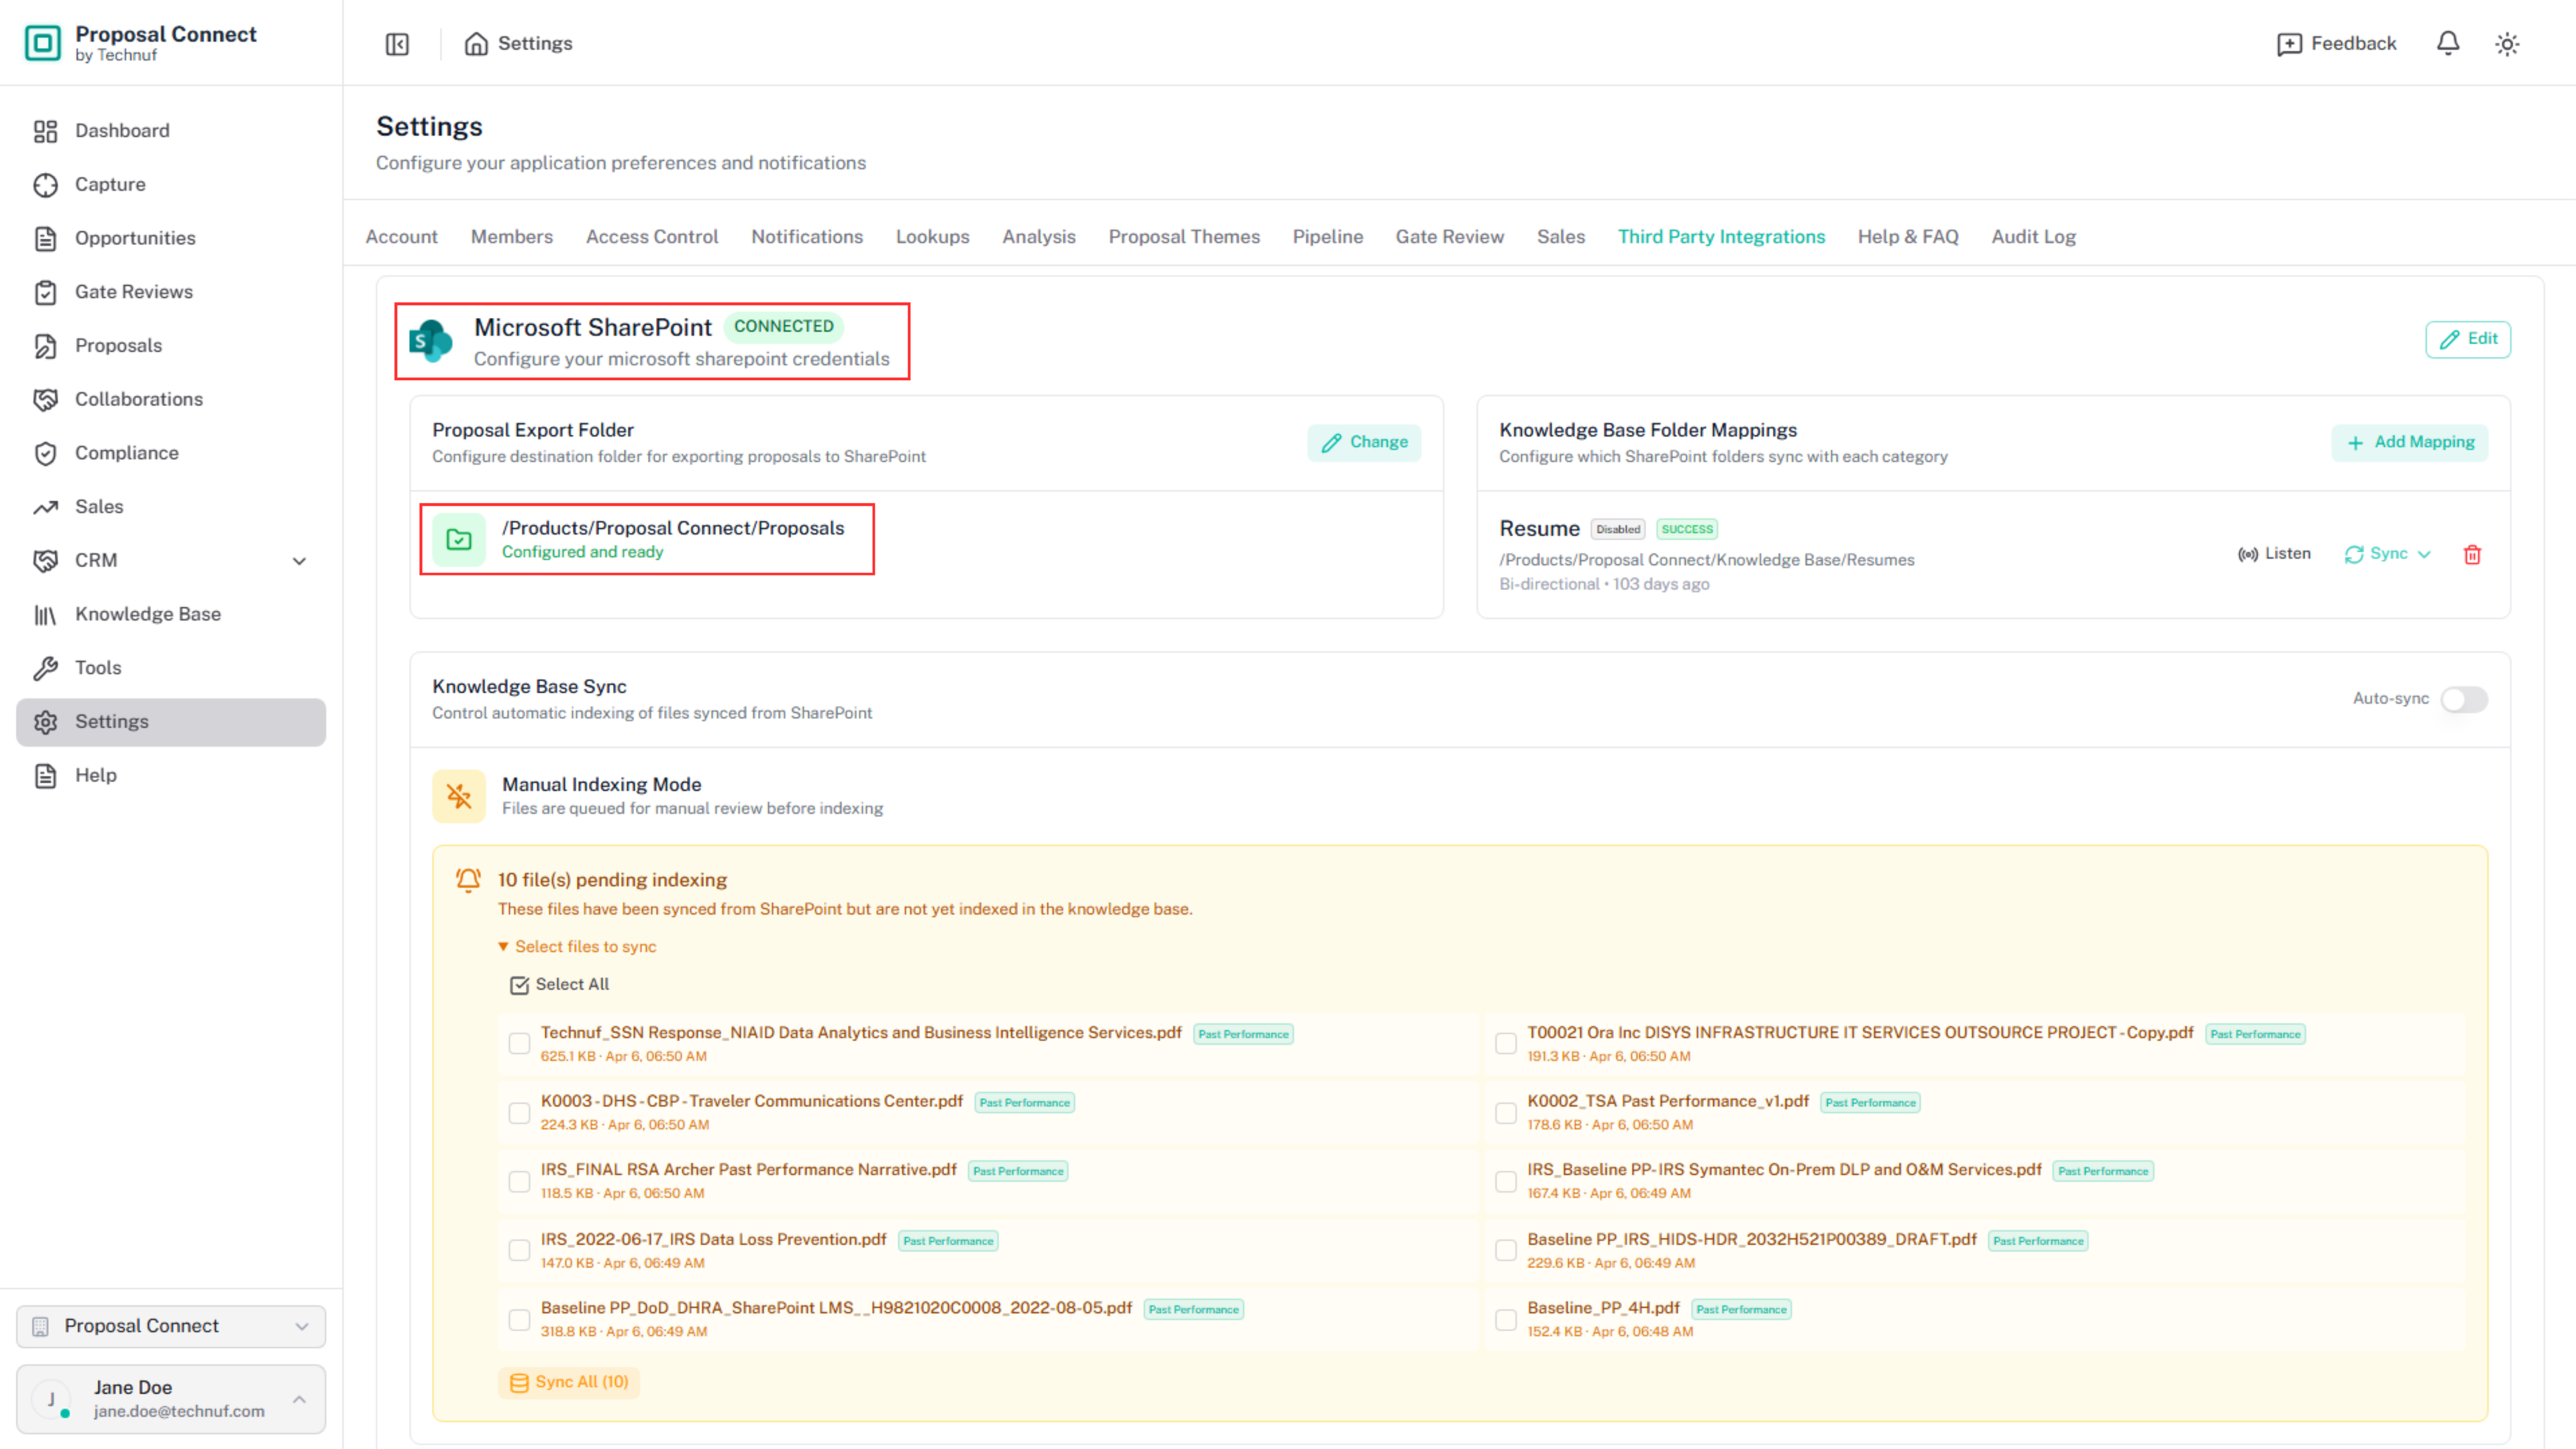Click the CONNECTED status badge
This screenshot has height=1449, width=2576.
(x=783, y=326)
